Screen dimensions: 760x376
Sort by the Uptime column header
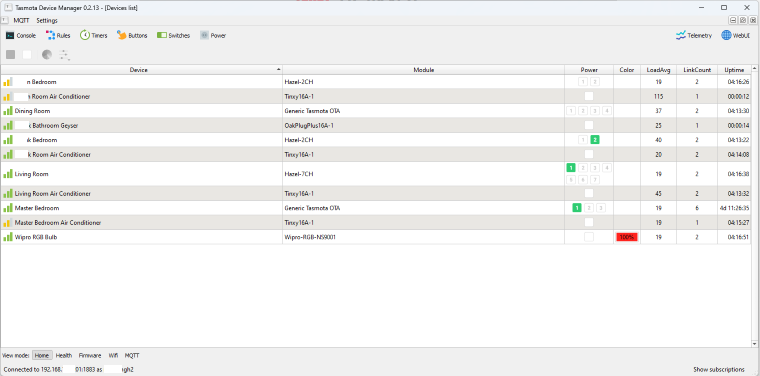click(734, 70)
